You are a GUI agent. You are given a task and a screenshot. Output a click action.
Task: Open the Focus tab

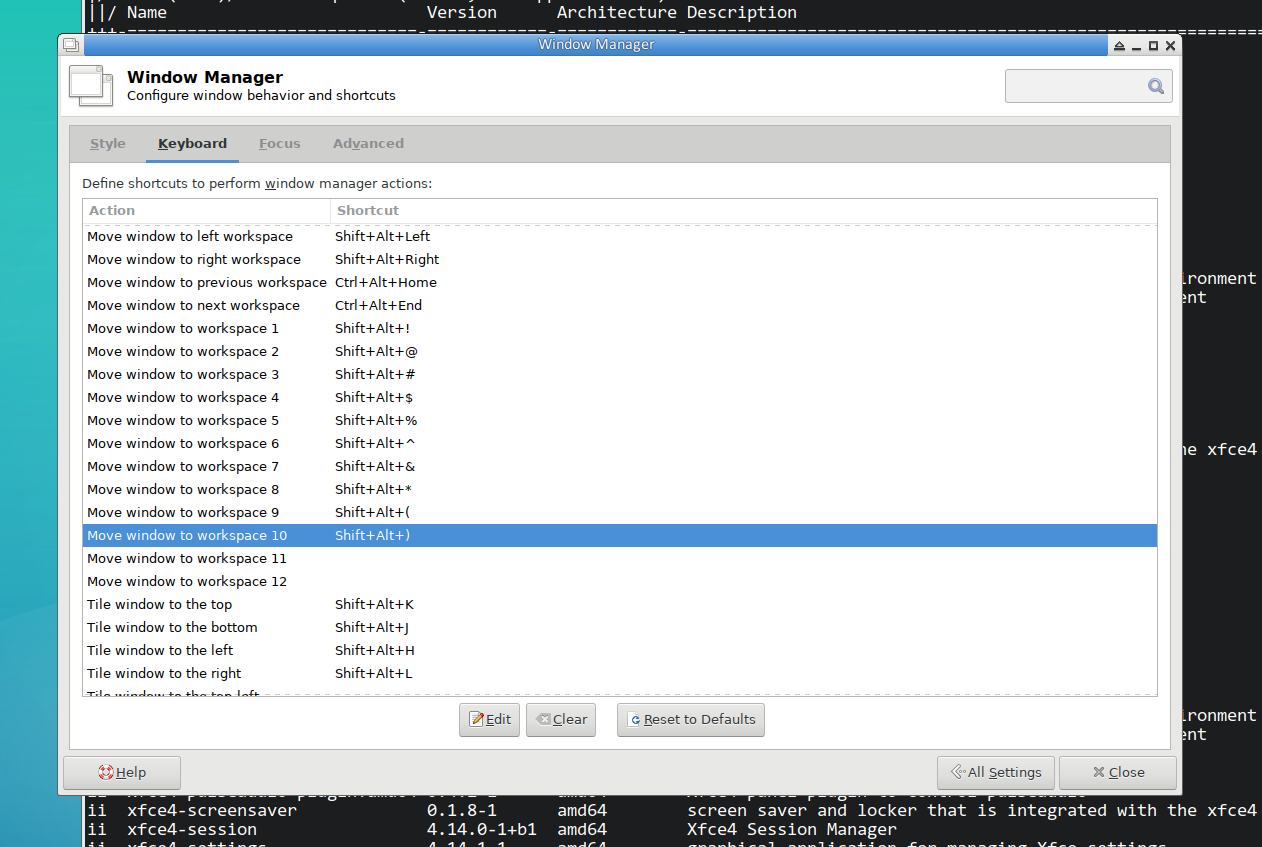tap(279, 144)
